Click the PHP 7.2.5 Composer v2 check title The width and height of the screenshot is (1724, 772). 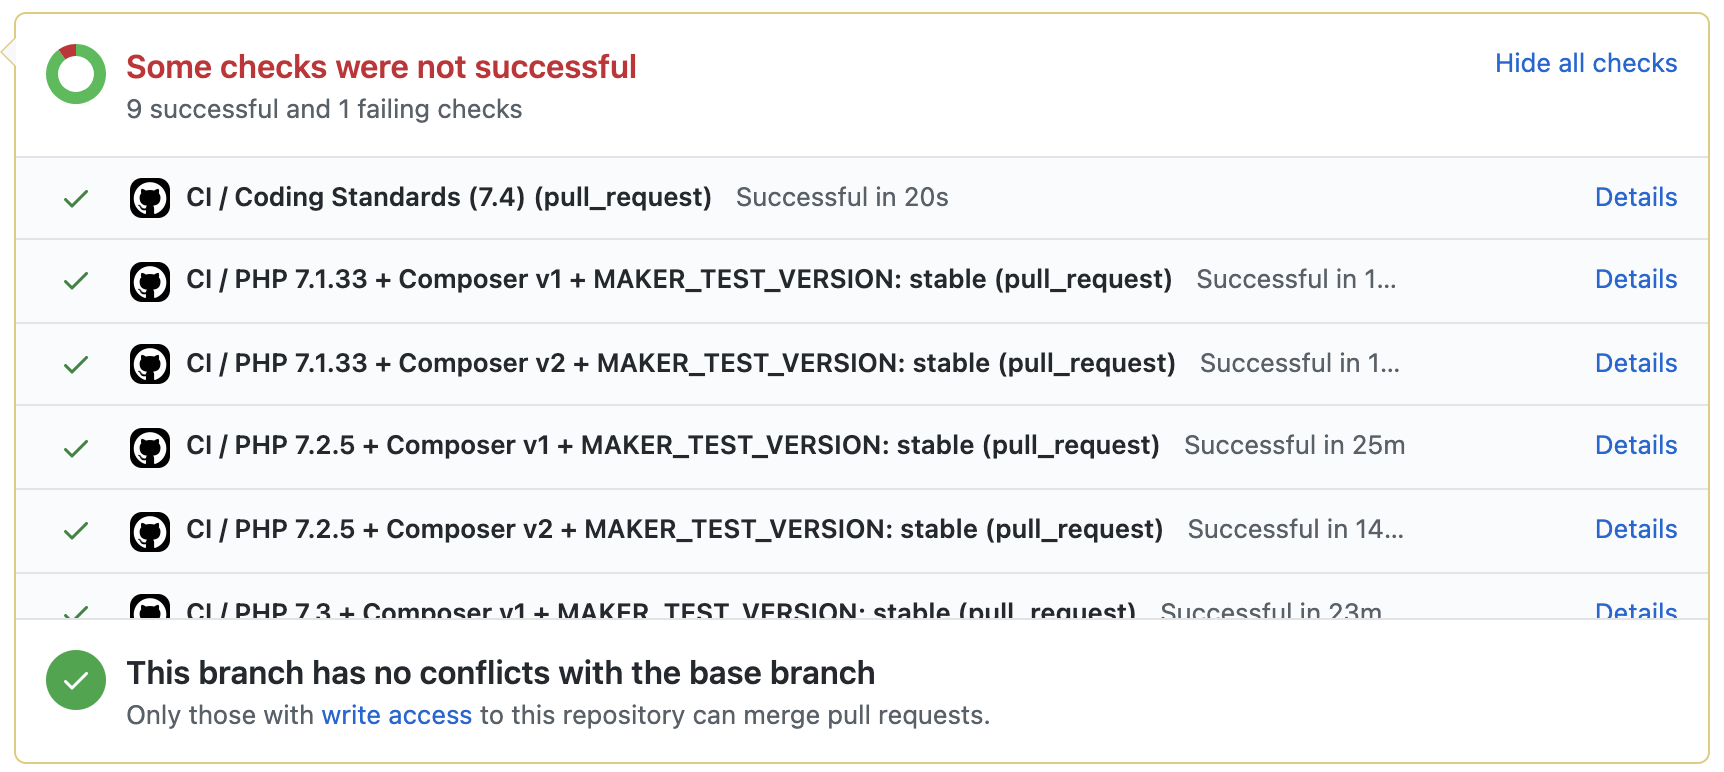click(x=674, y=529)
